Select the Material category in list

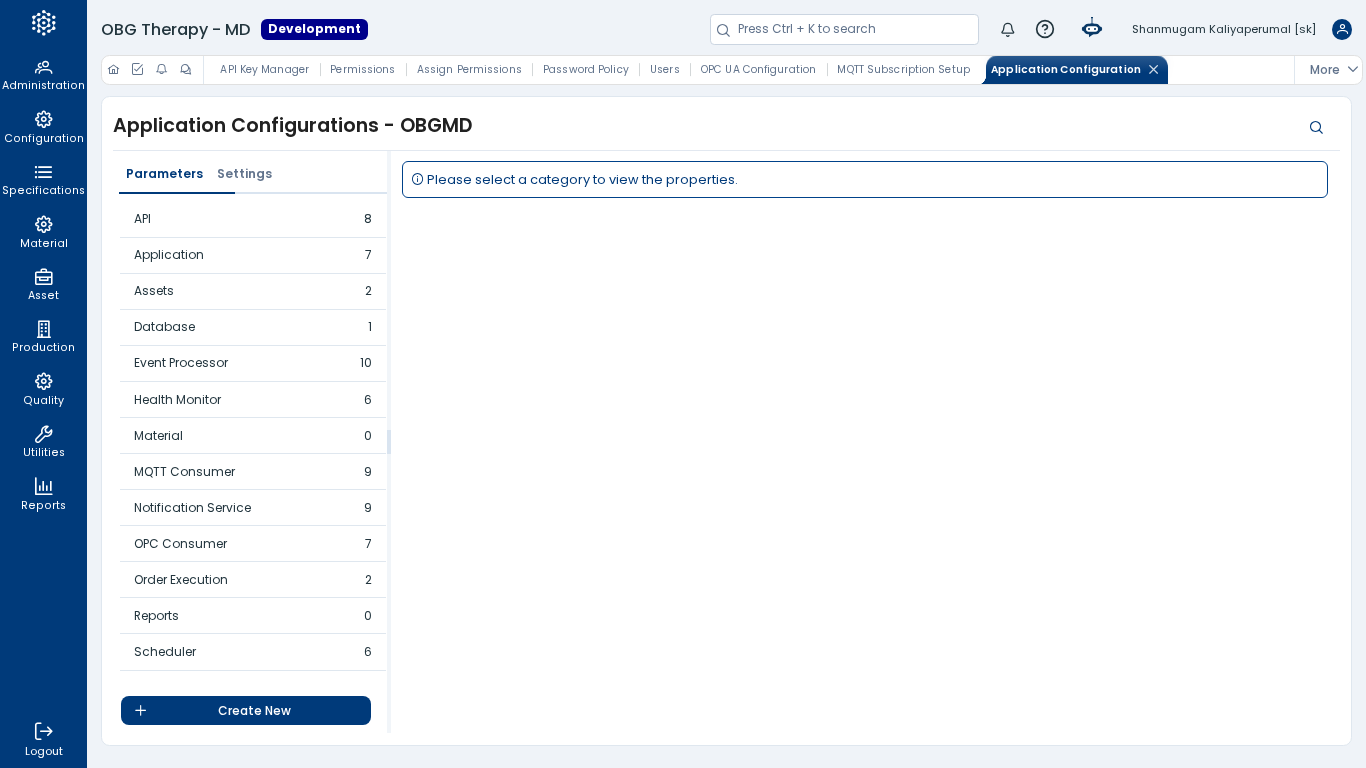(253, 435)
